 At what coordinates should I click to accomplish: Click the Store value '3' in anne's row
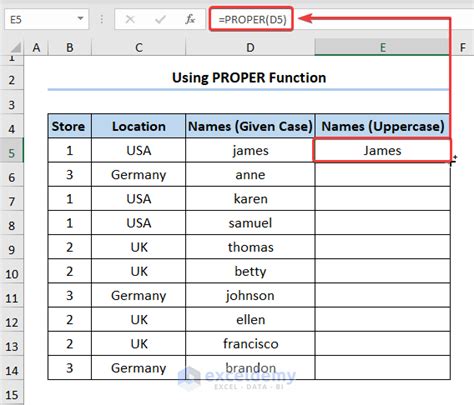point(70,174)
